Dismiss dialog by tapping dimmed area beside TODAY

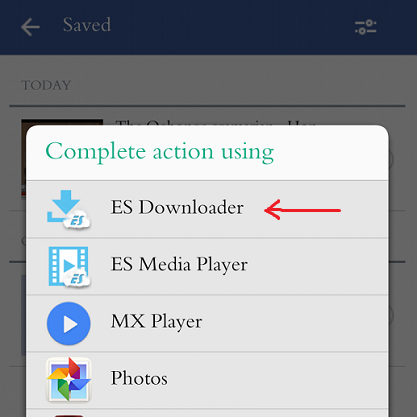[233, 85]
